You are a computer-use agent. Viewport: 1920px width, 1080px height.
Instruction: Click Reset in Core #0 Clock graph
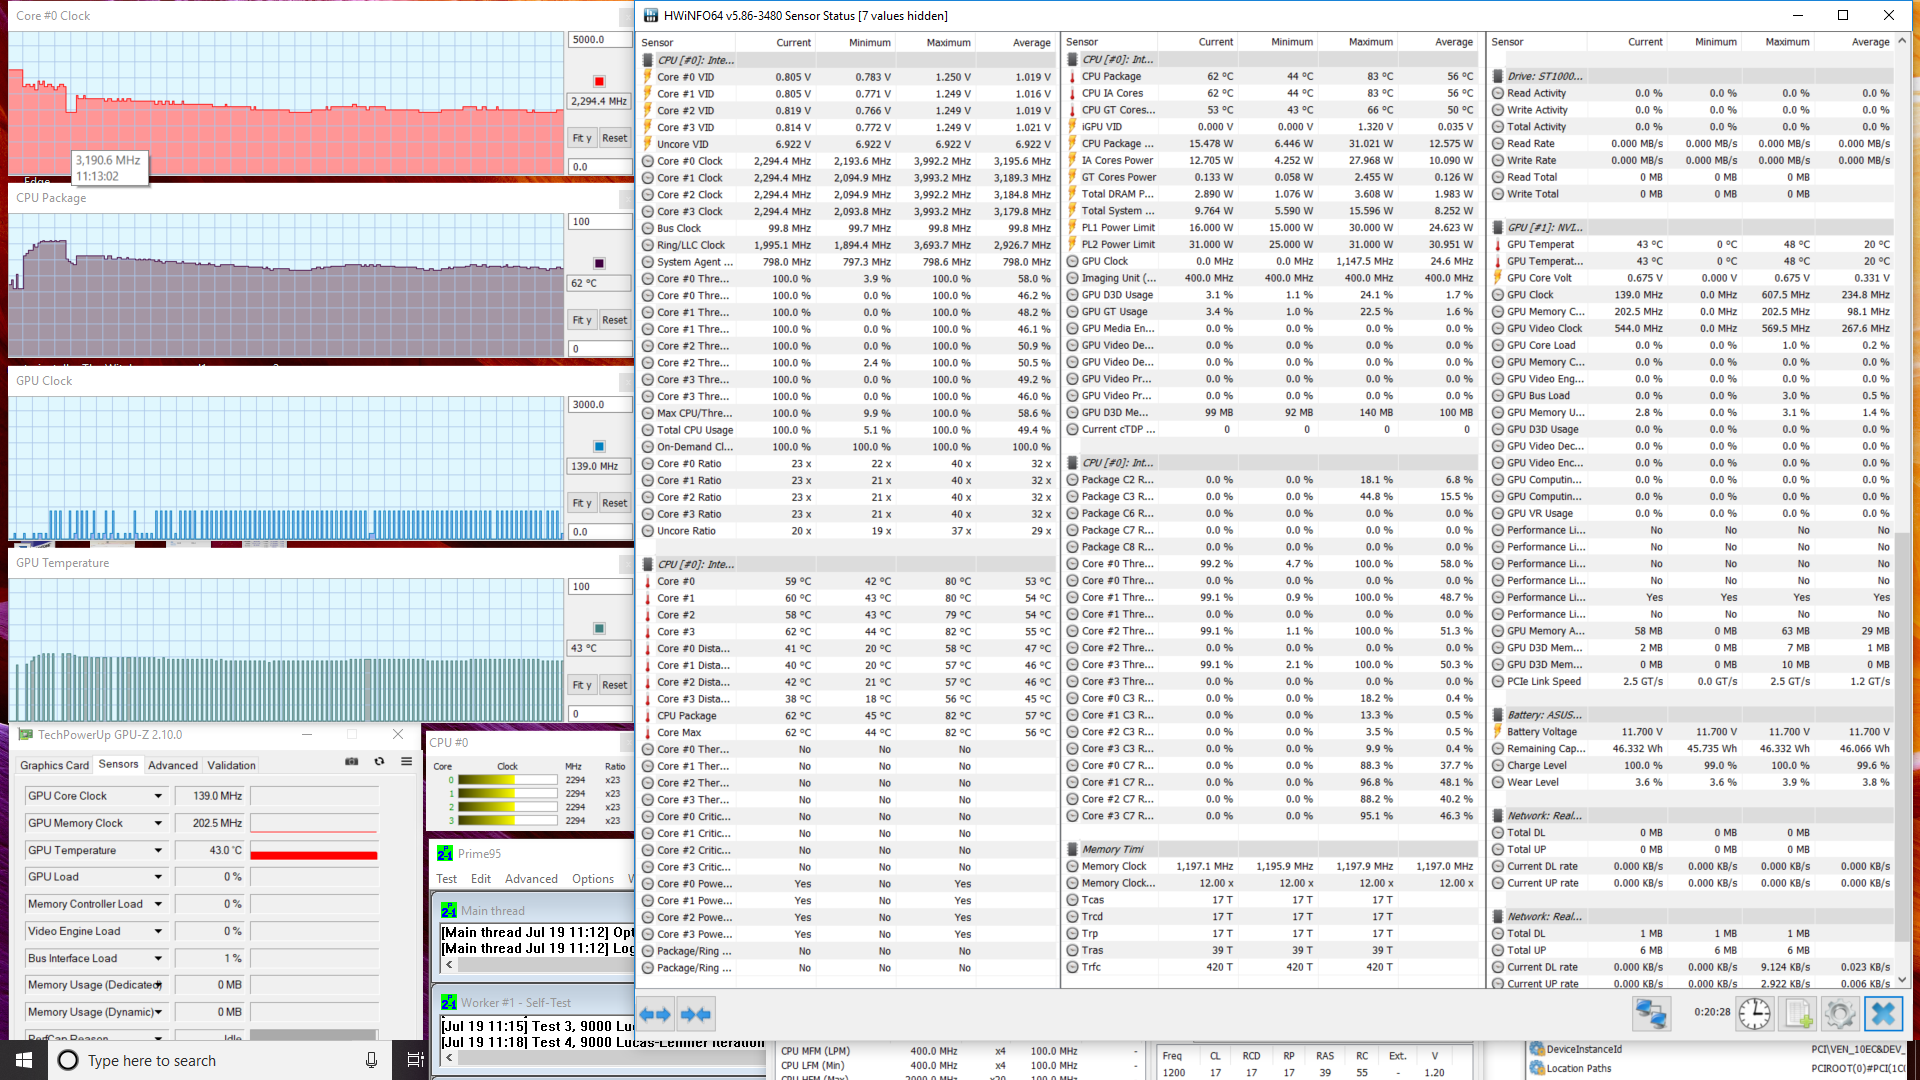(x=614, y=138)
